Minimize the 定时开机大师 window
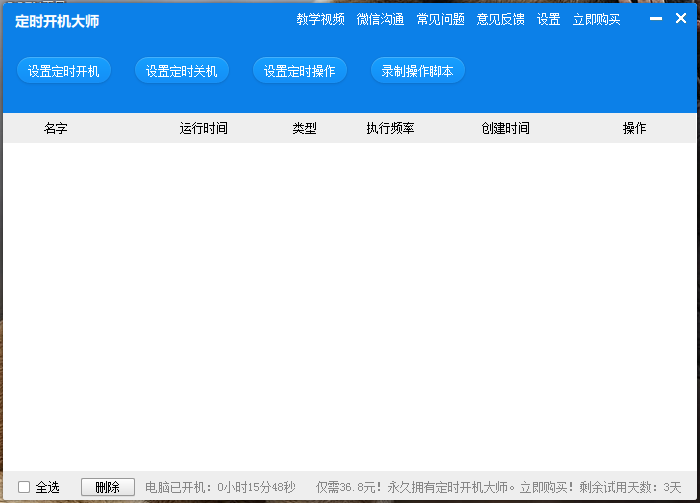This screenshot has height=503, width=700. pos(655,18)
